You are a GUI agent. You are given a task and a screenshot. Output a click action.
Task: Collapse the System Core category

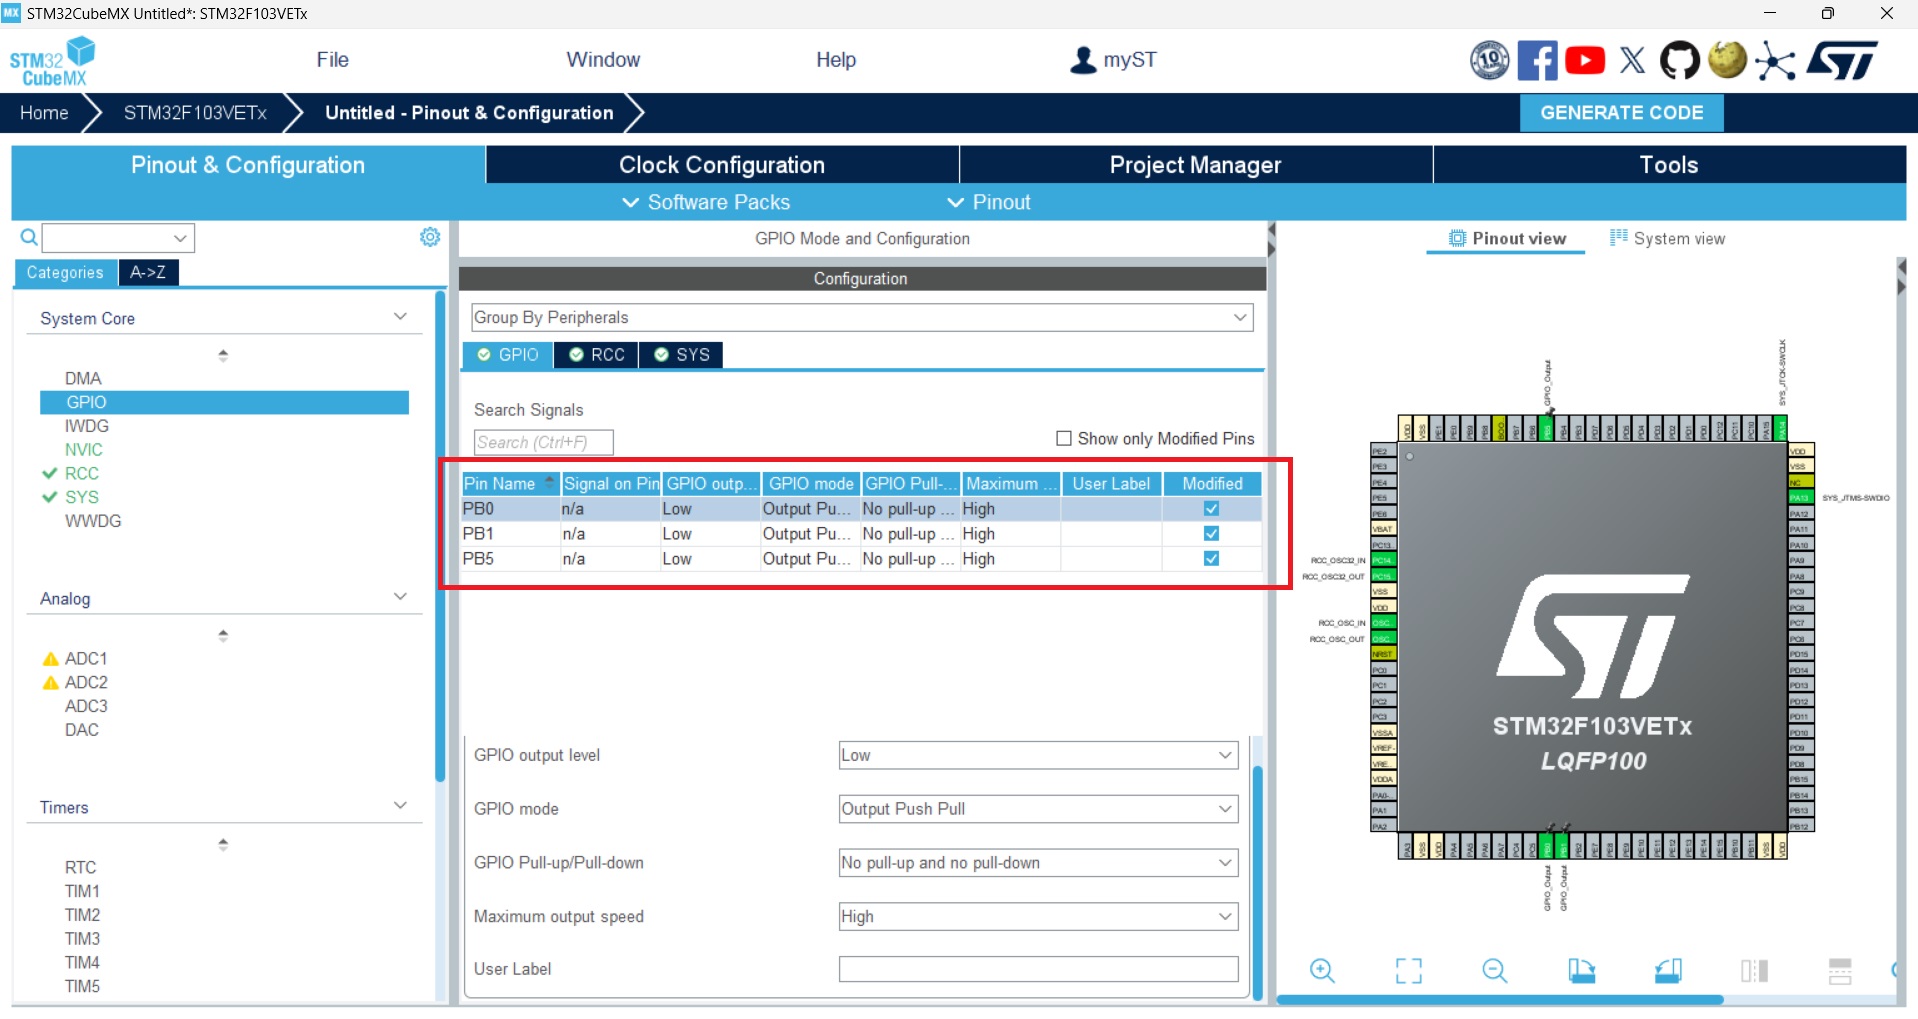[401, 317]
